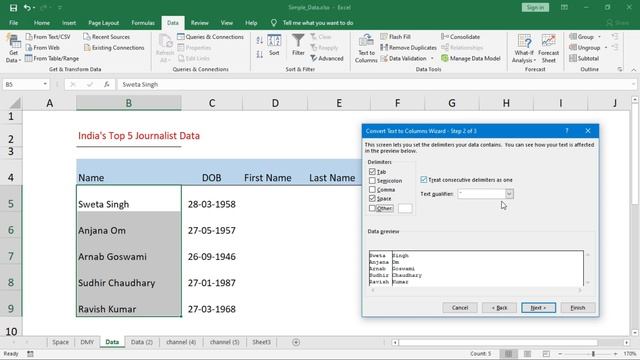Check the Comma delimiter checkbox
The height and width of the screenshot is (360, 640).
(x=372, y=189)
